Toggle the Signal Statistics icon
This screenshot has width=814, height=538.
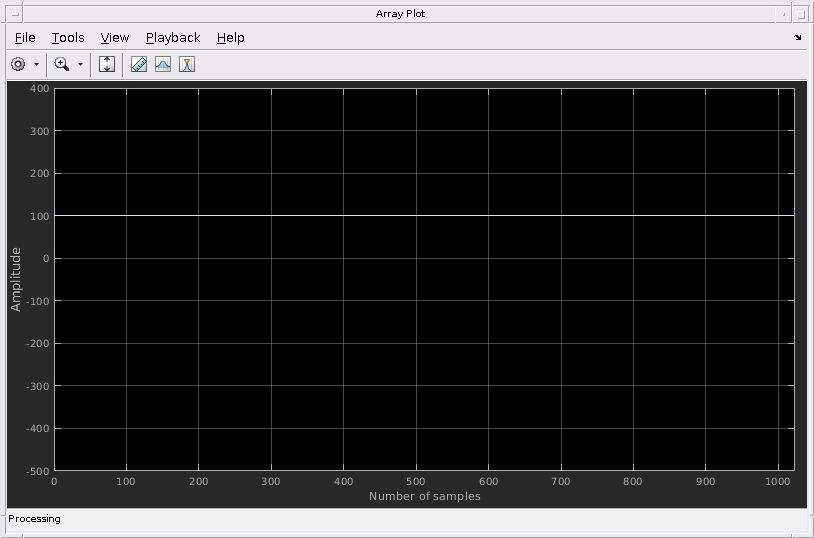coord(163,64)
